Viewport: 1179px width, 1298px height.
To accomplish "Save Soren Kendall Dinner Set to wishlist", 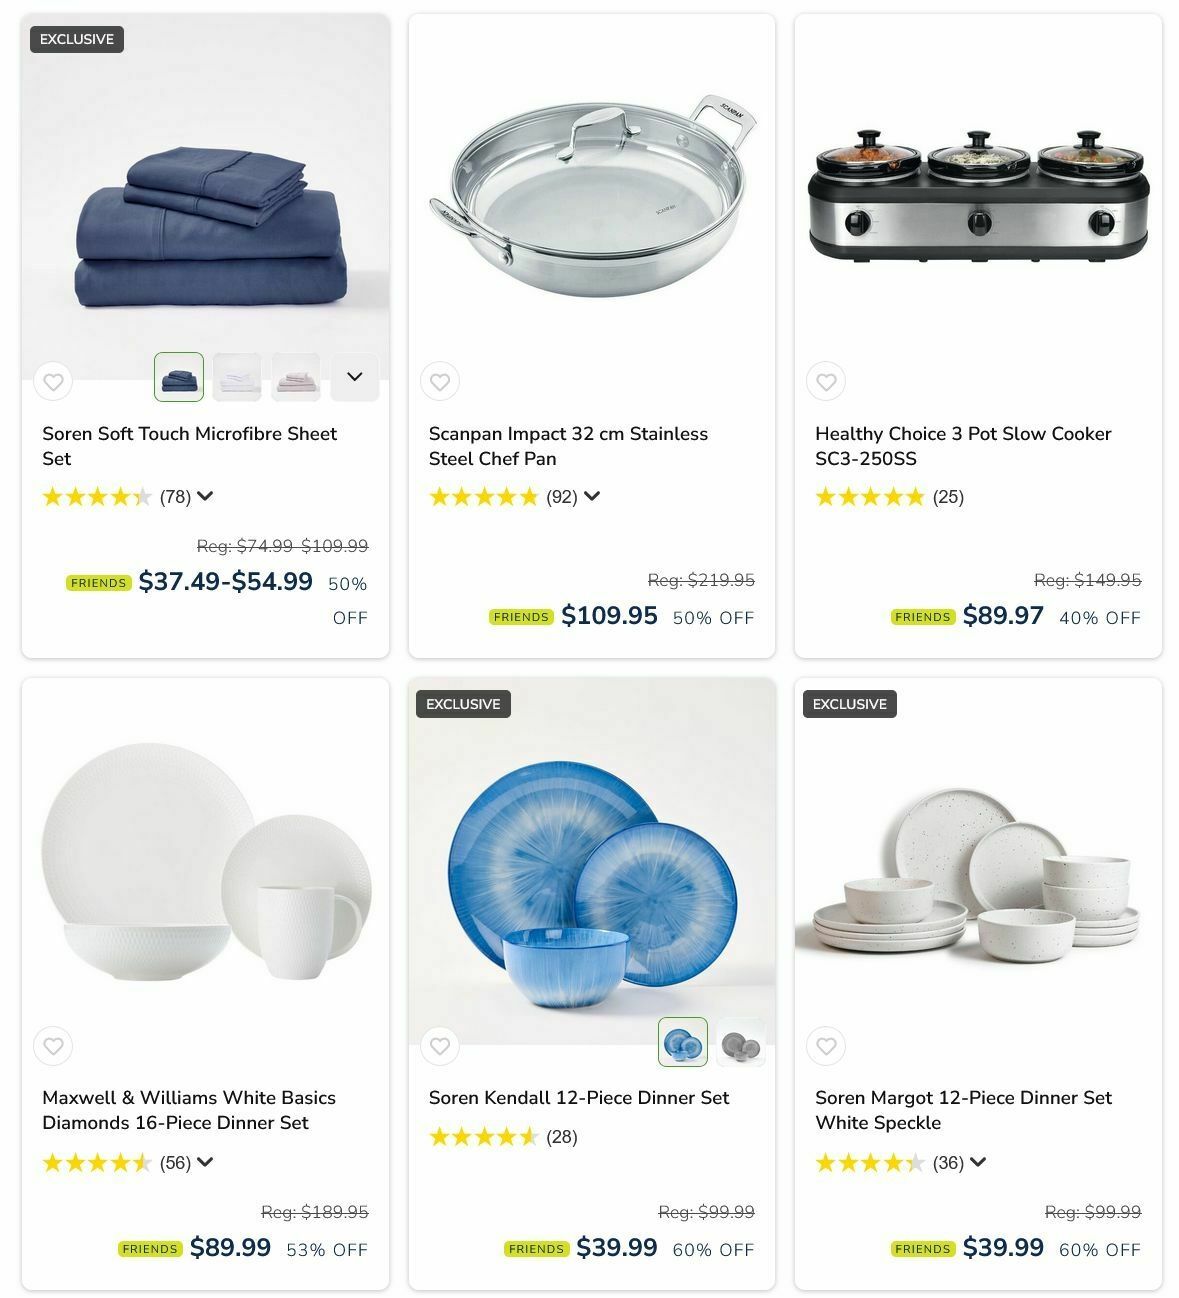I will [440, 1046].
